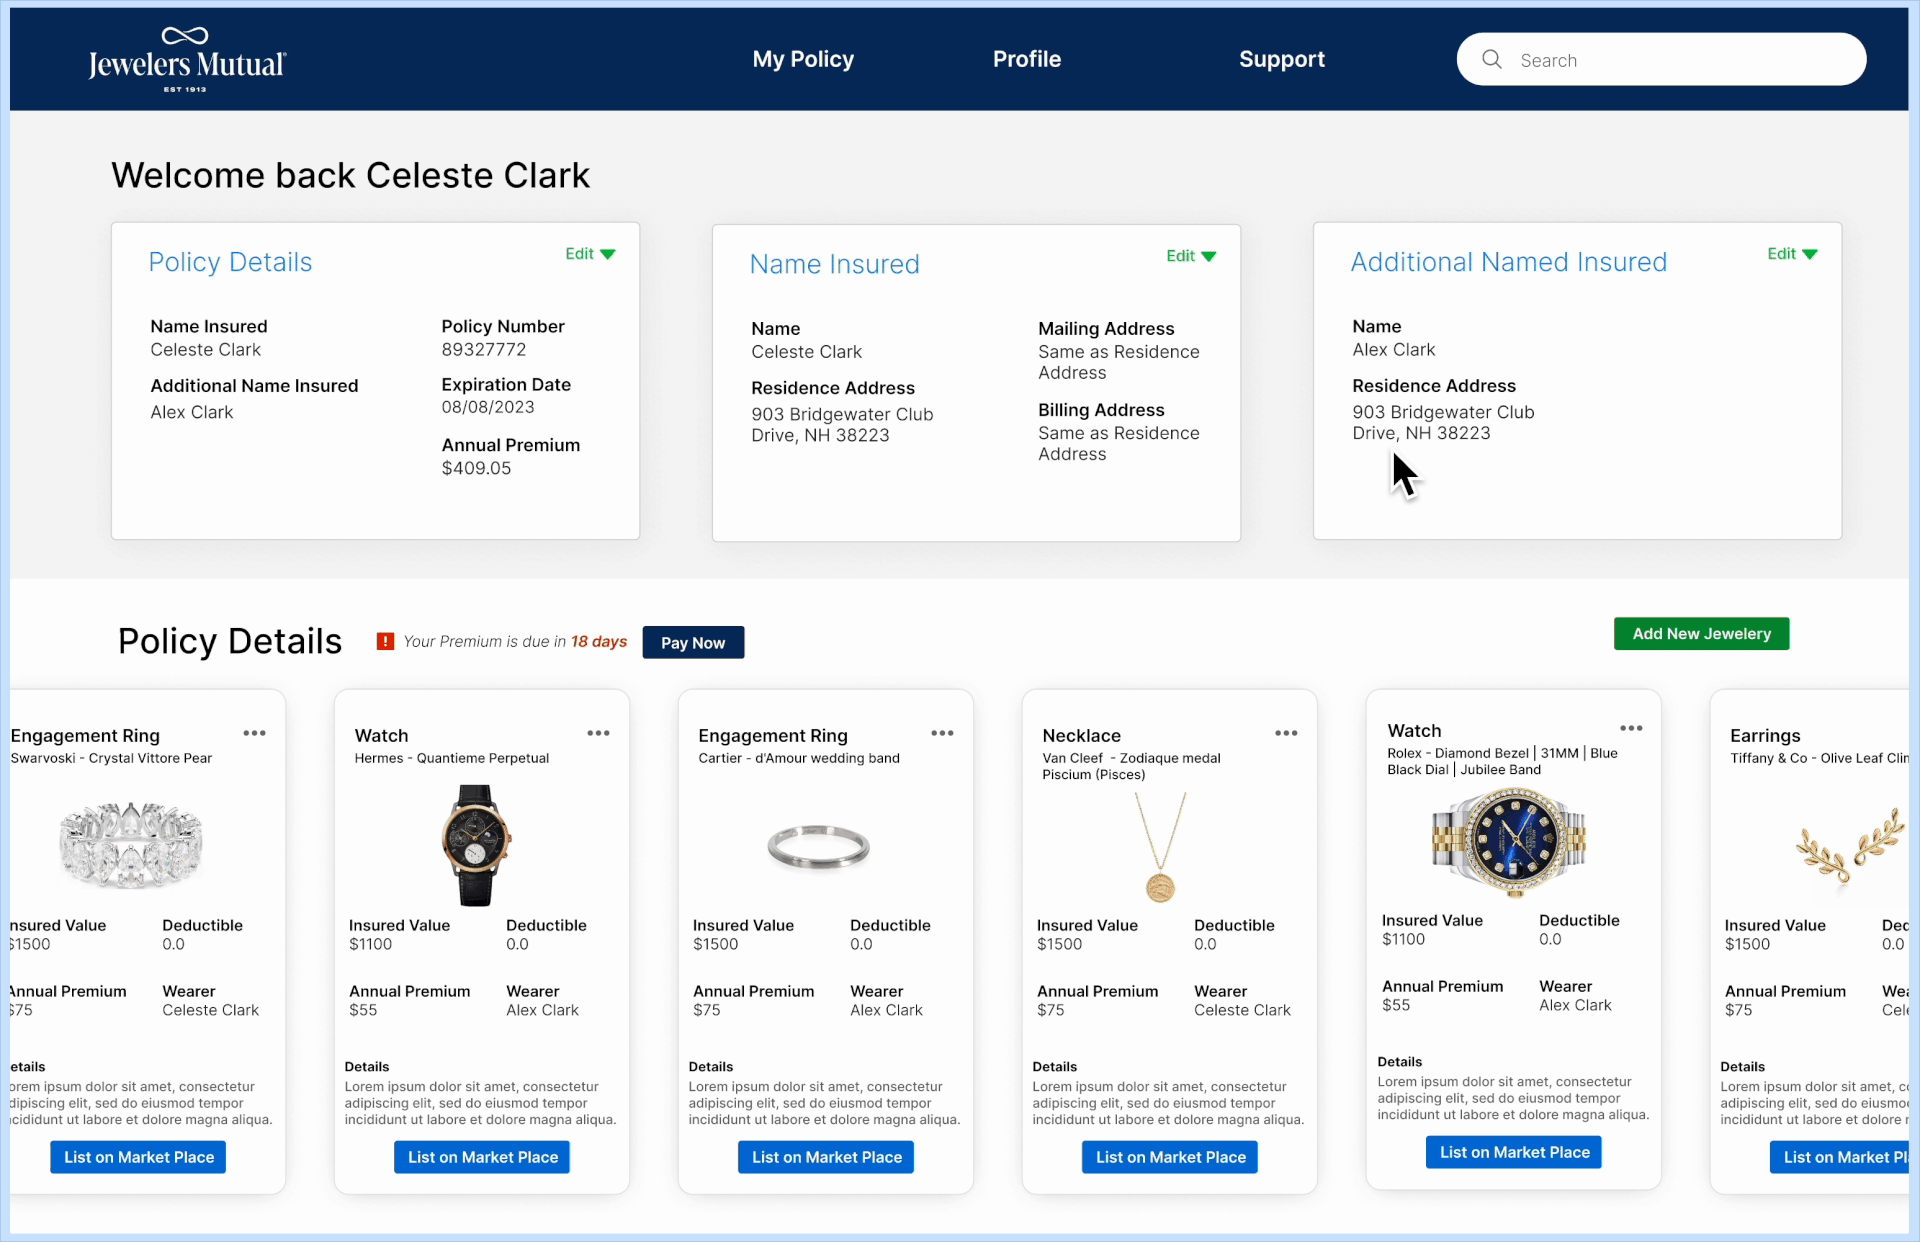
Task: Click the Jewelers Mutual logo
Action: pos(187,60)
